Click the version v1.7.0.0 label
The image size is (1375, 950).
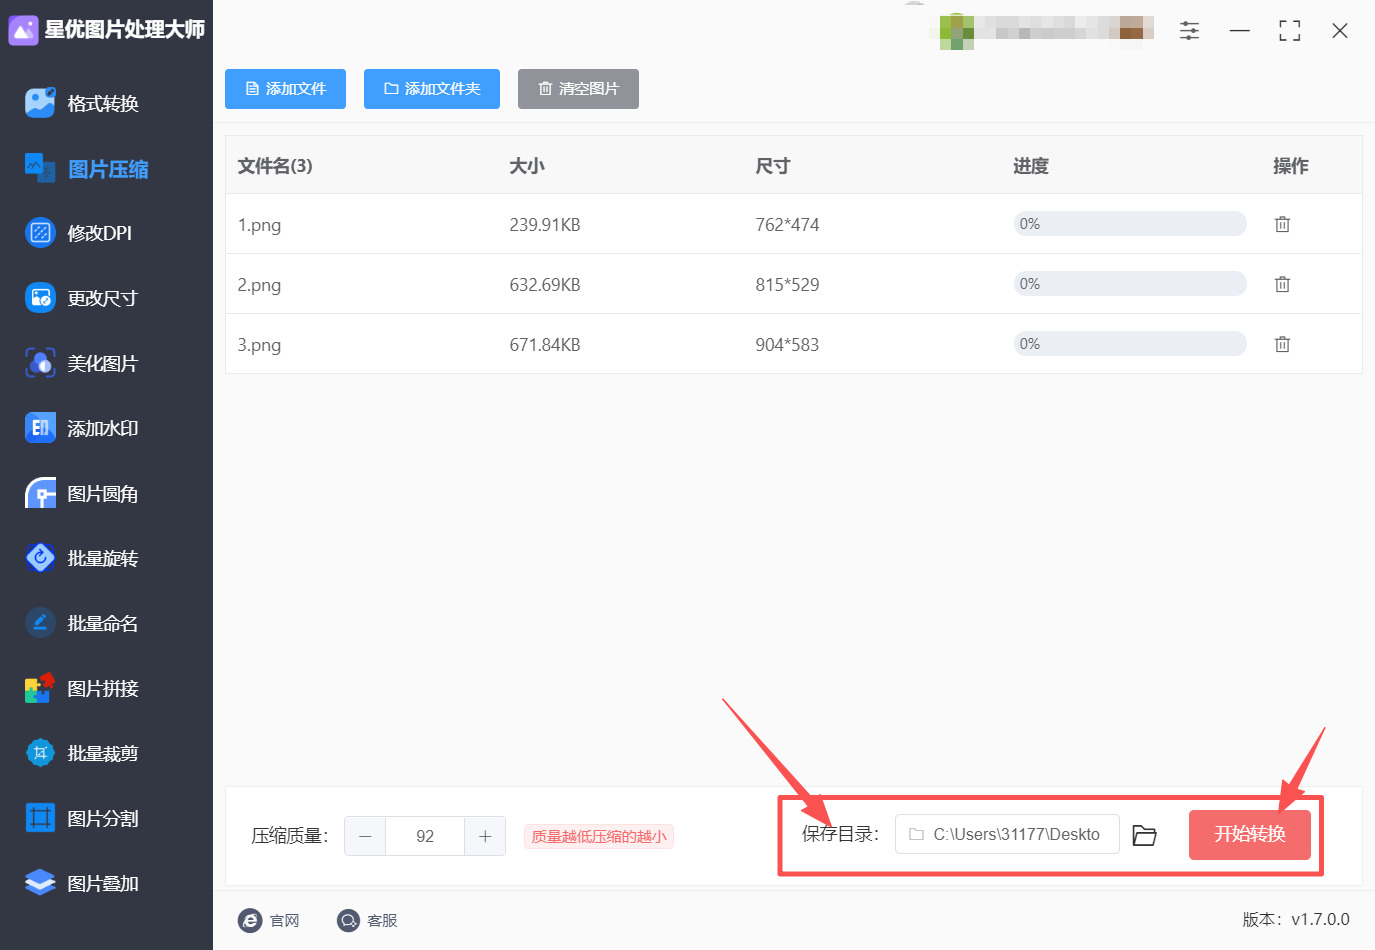pos(1296,920)
